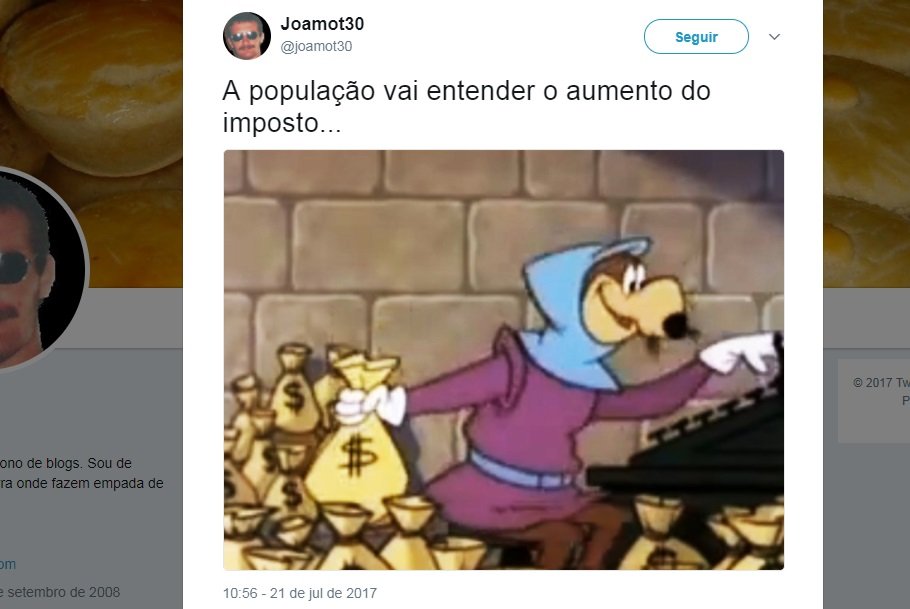The height and width of the screenshot is (609, 910).
Task: Open the cartoon money bags image
Action: click(504, 360)
